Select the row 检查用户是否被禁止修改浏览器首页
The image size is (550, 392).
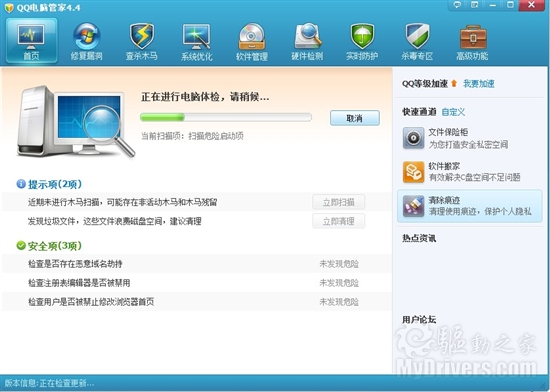coord(196,302)
